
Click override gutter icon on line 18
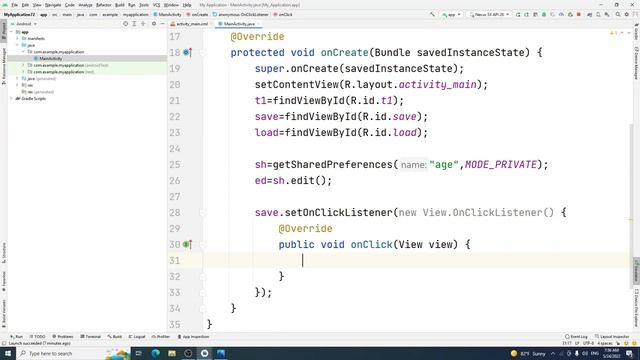click(x=187, y=52)
